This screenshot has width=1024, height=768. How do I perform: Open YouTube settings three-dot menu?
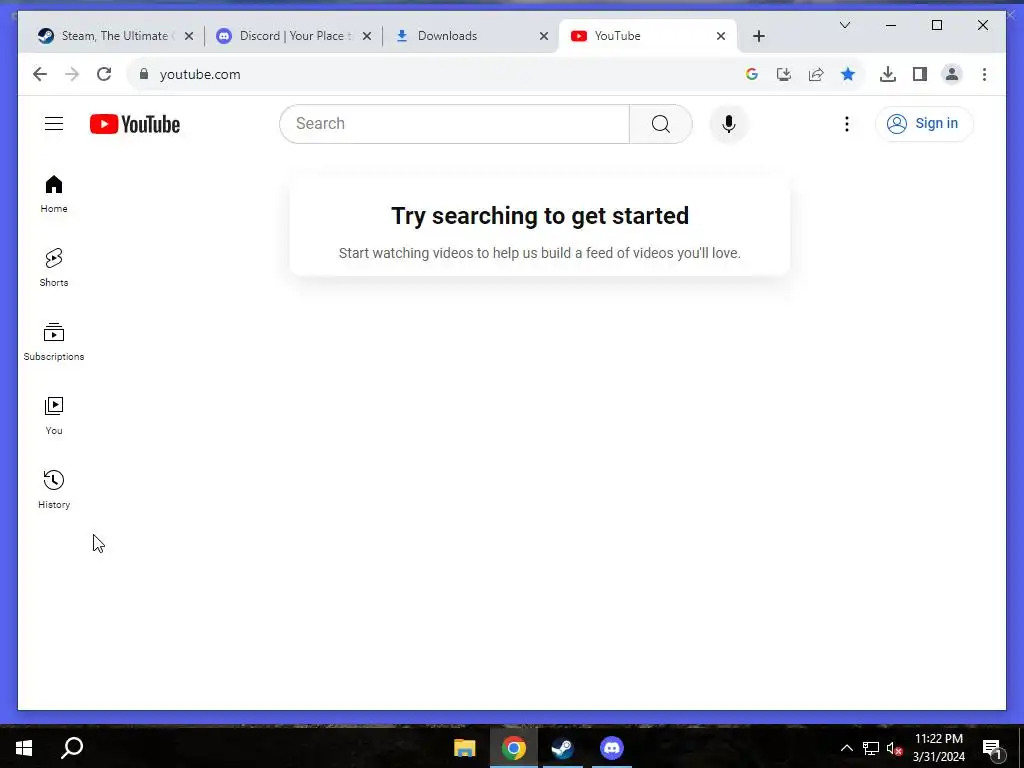pyautogui.click(x=846, y=123)
